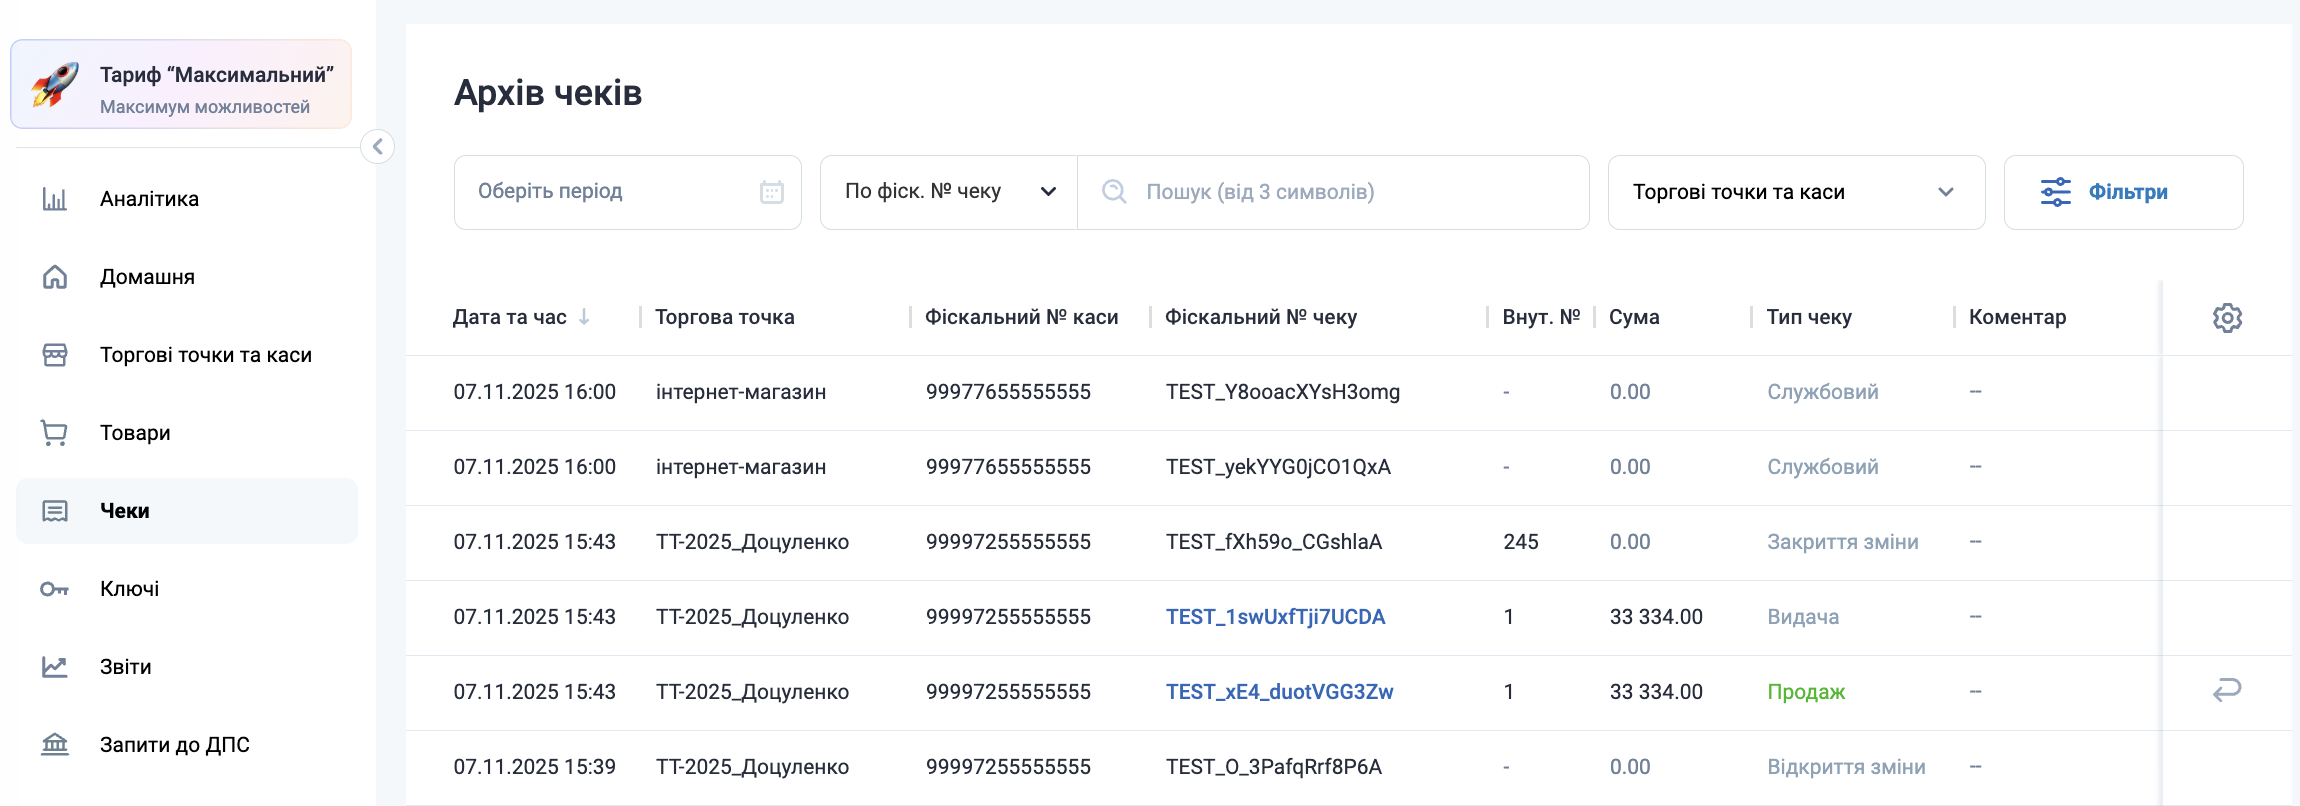This screenshot has width=2300, height=806.
Task: Go to Звіти section in sidebar
Action: pos(125,667)
